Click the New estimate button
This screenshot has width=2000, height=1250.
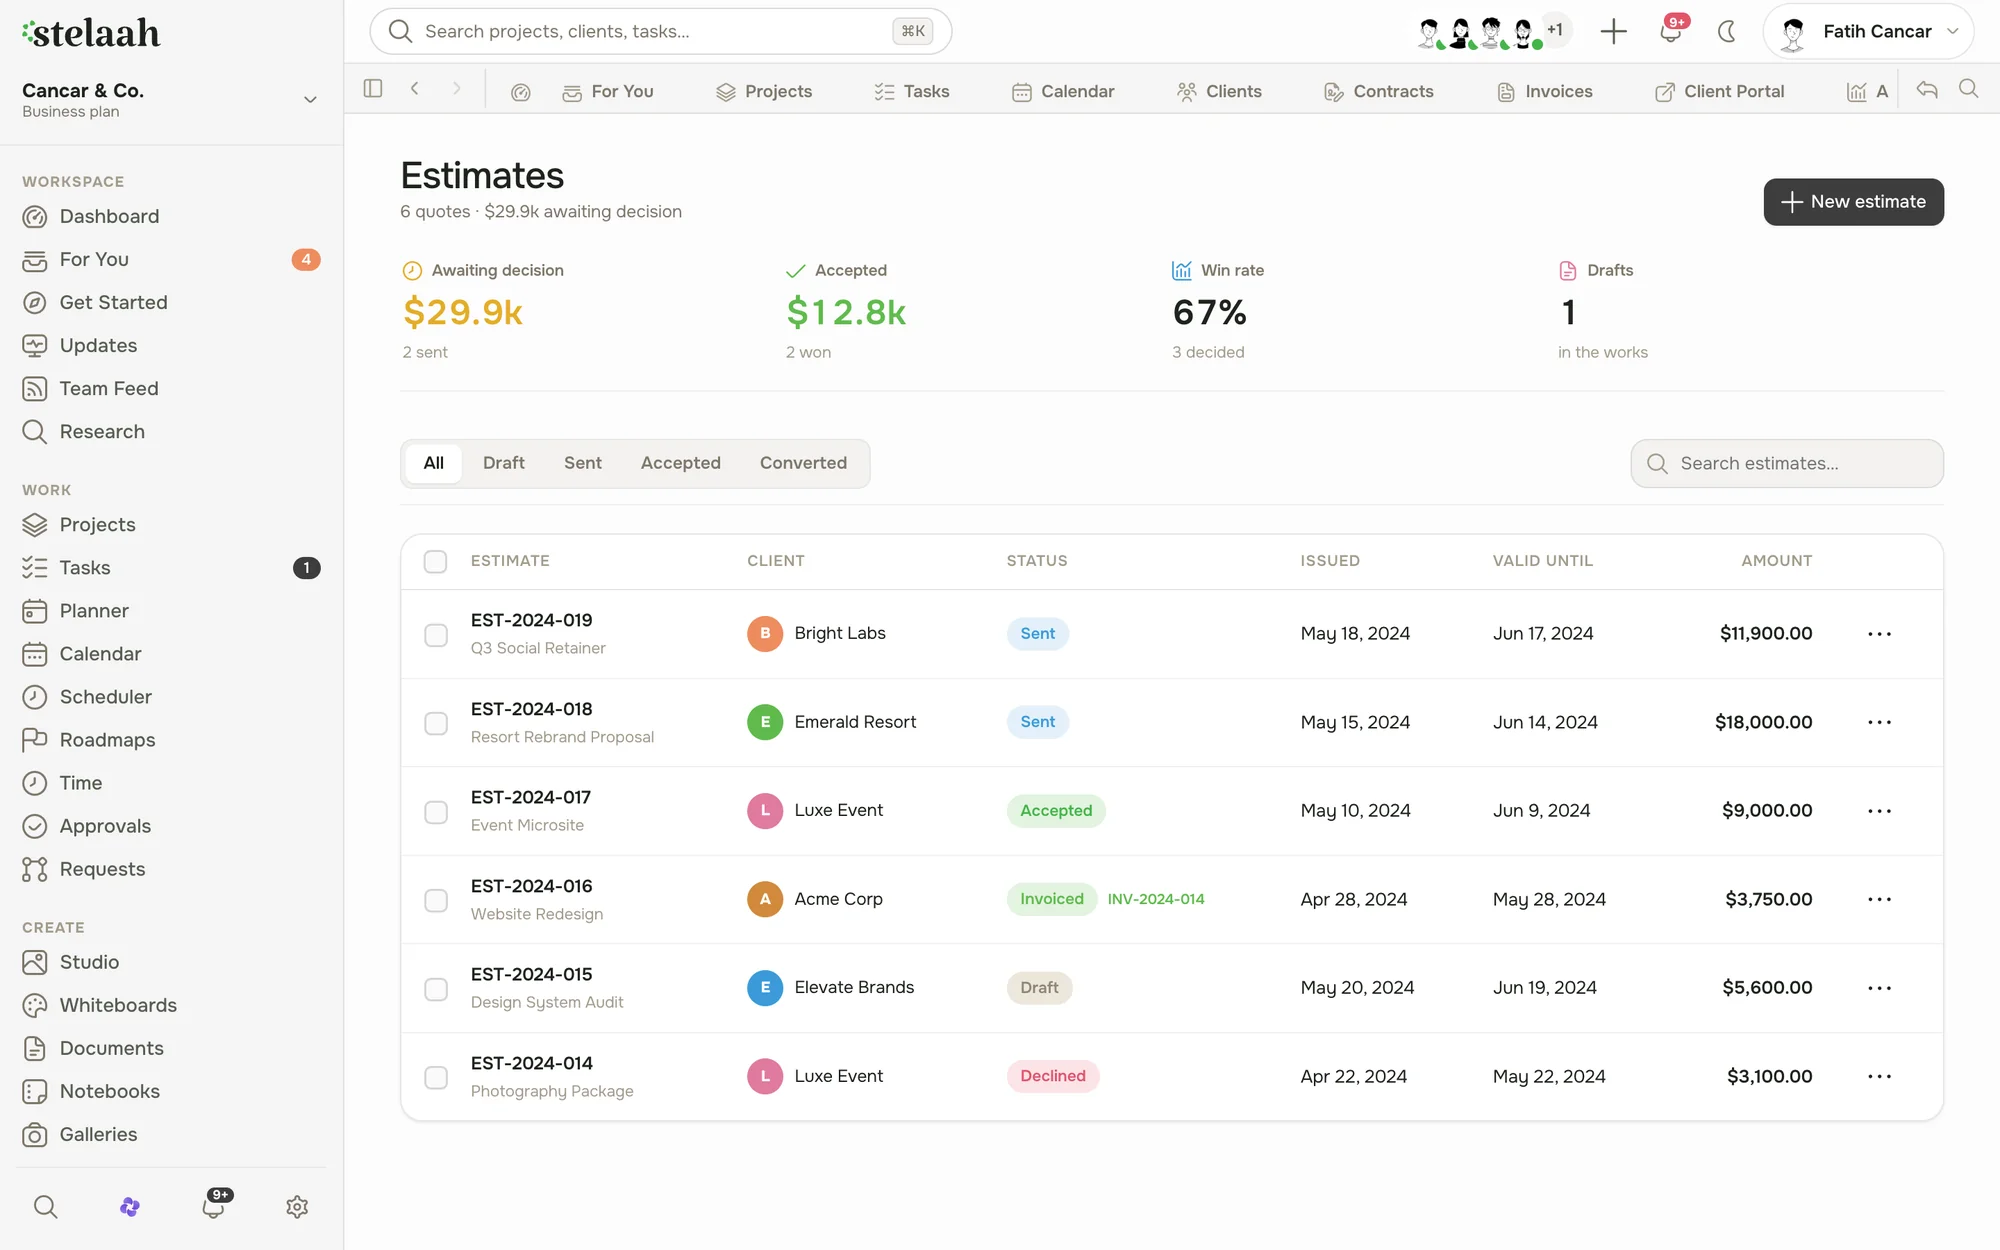pyautogui.click(x=1853, y=202)
